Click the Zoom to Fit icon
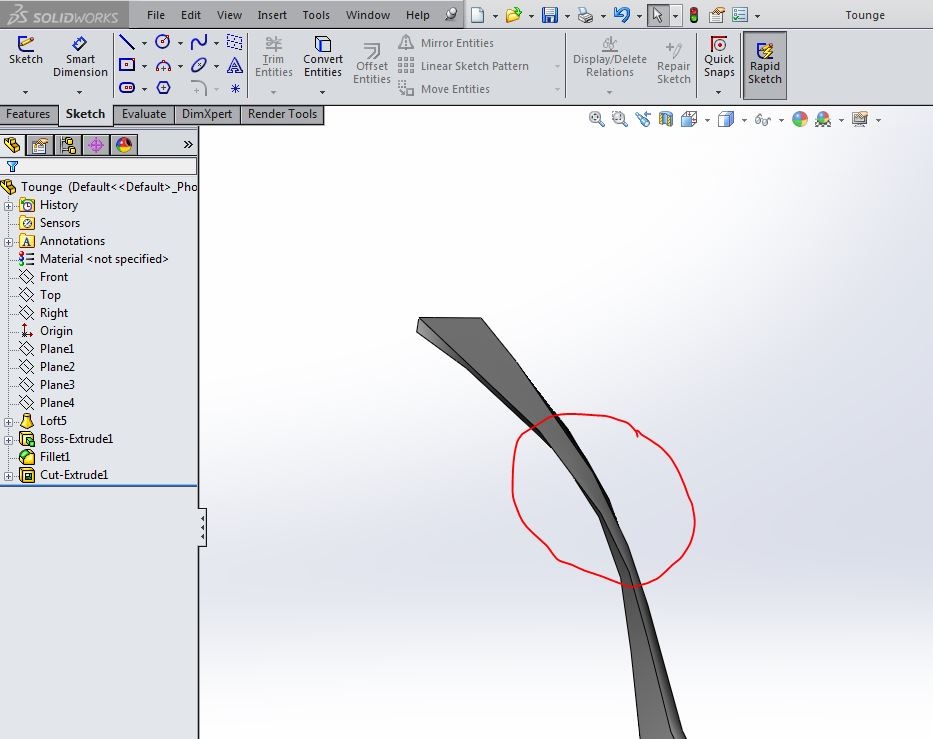This screenshot has height=739, width=933. 596,120
